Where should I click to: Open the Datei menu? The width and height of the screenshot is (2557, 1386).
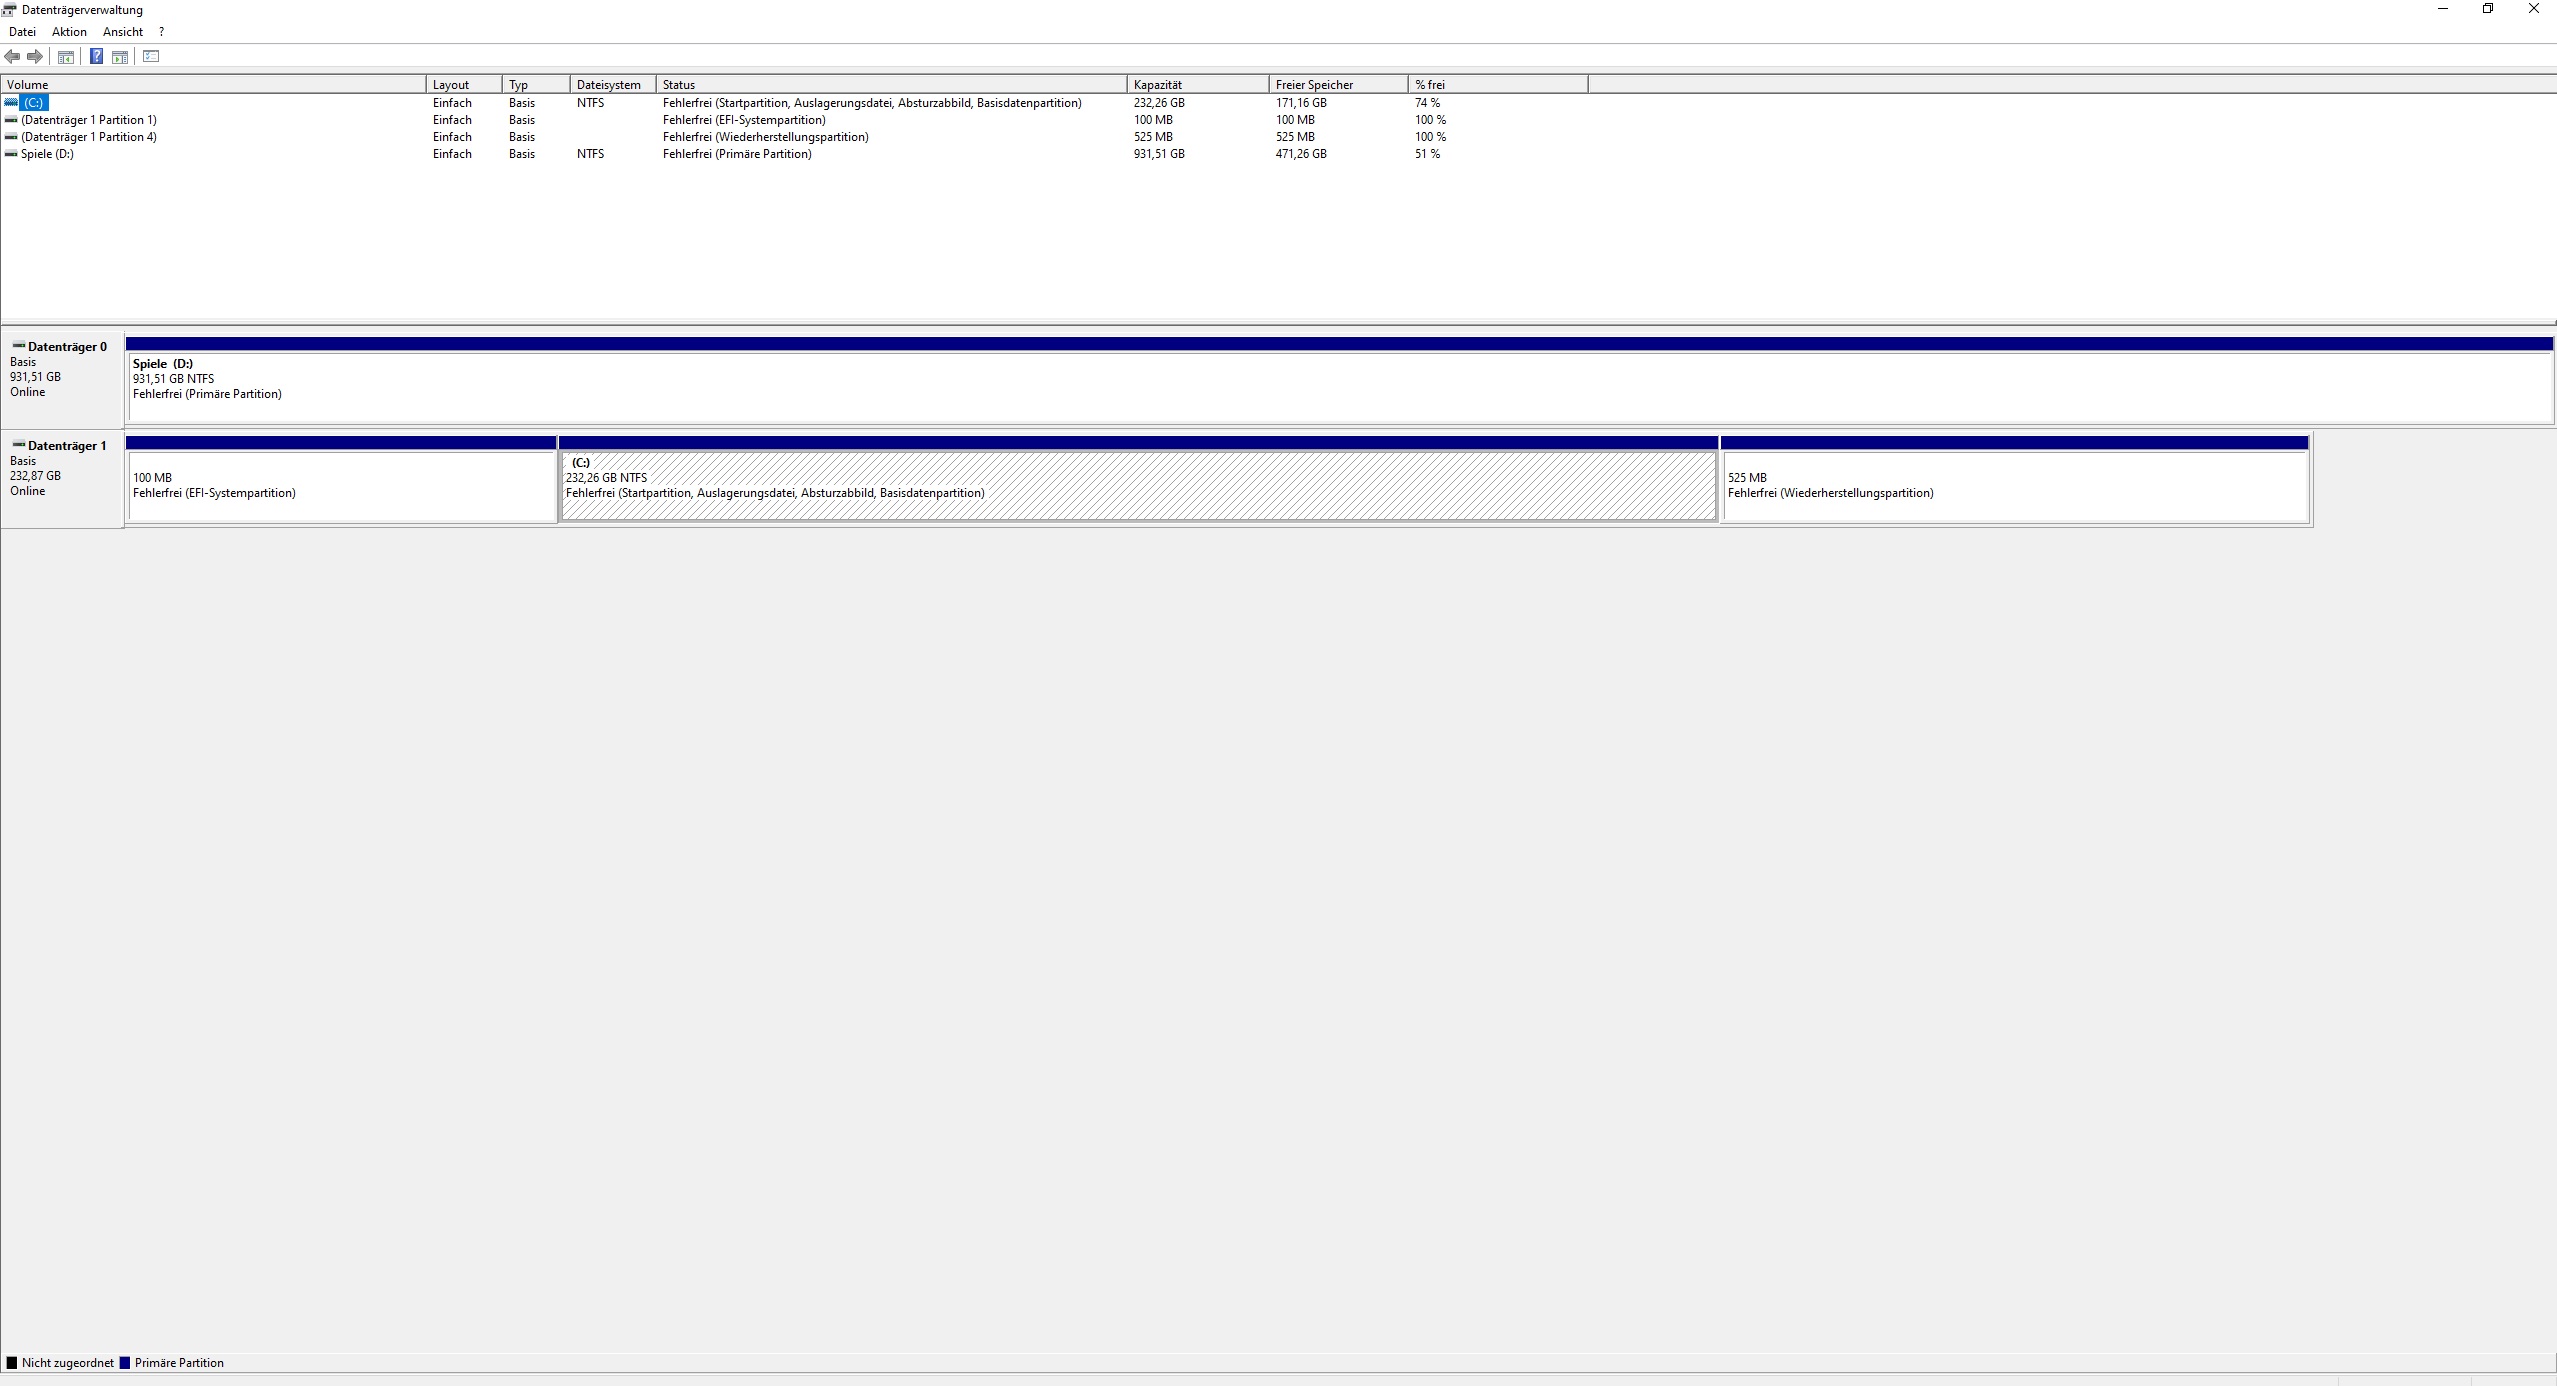point(22,32)
